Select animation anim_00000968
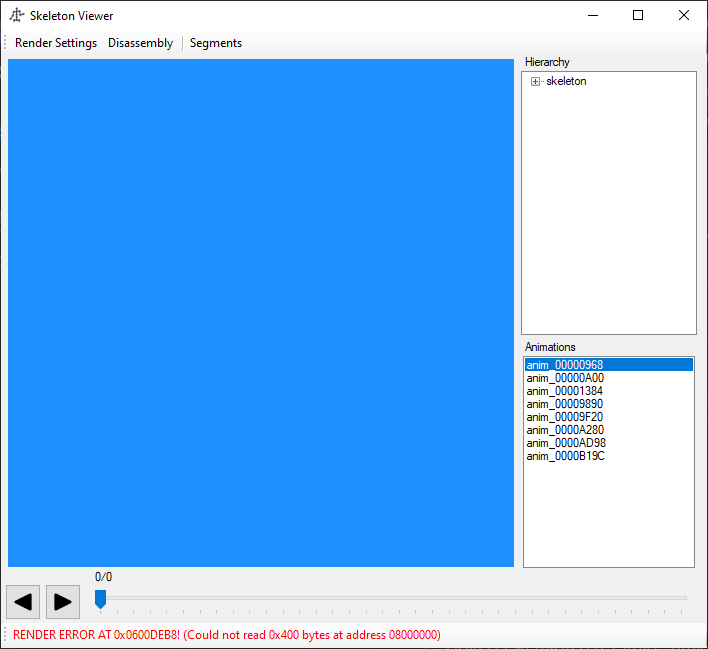This screenshot has height=649, width=708. [x=565, y=365]
